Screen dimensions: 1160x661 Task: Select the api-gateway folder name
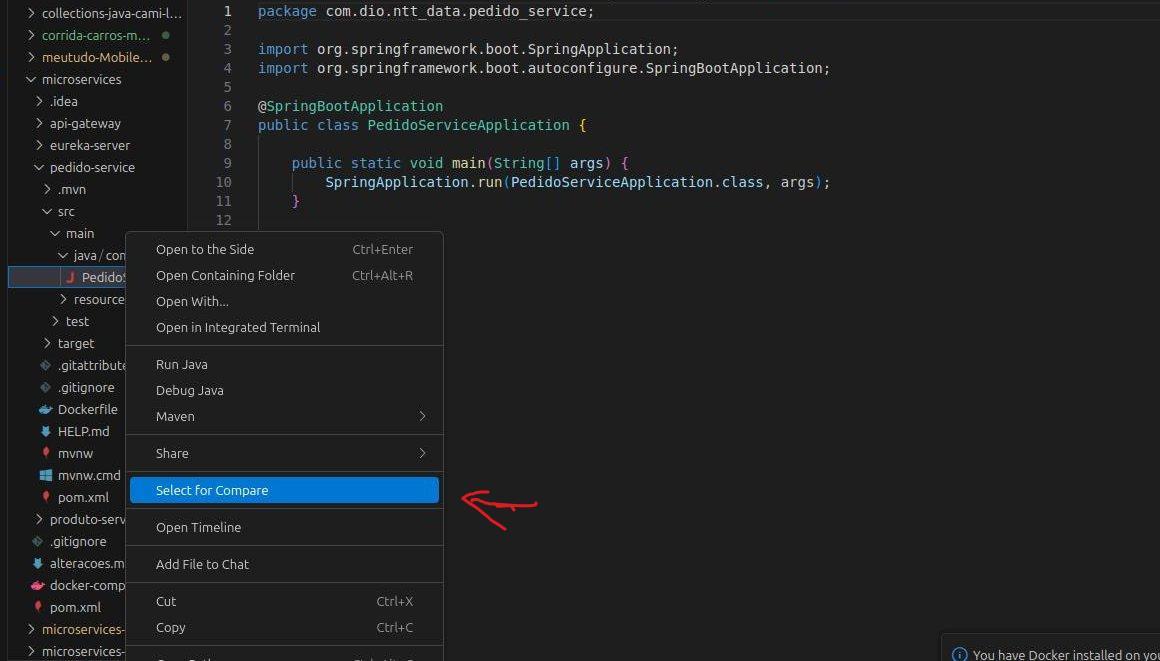coord(85,124)
